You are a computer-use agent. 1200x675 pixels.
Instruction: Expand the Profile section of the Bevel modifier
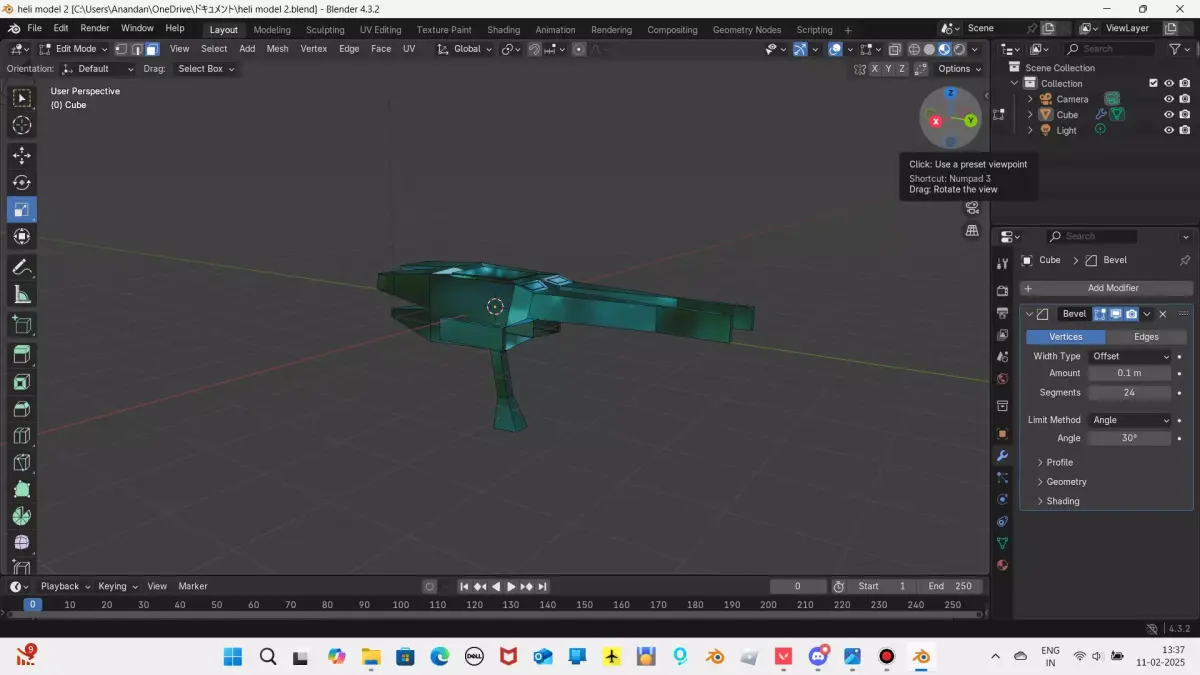(x=1057, y=462)
